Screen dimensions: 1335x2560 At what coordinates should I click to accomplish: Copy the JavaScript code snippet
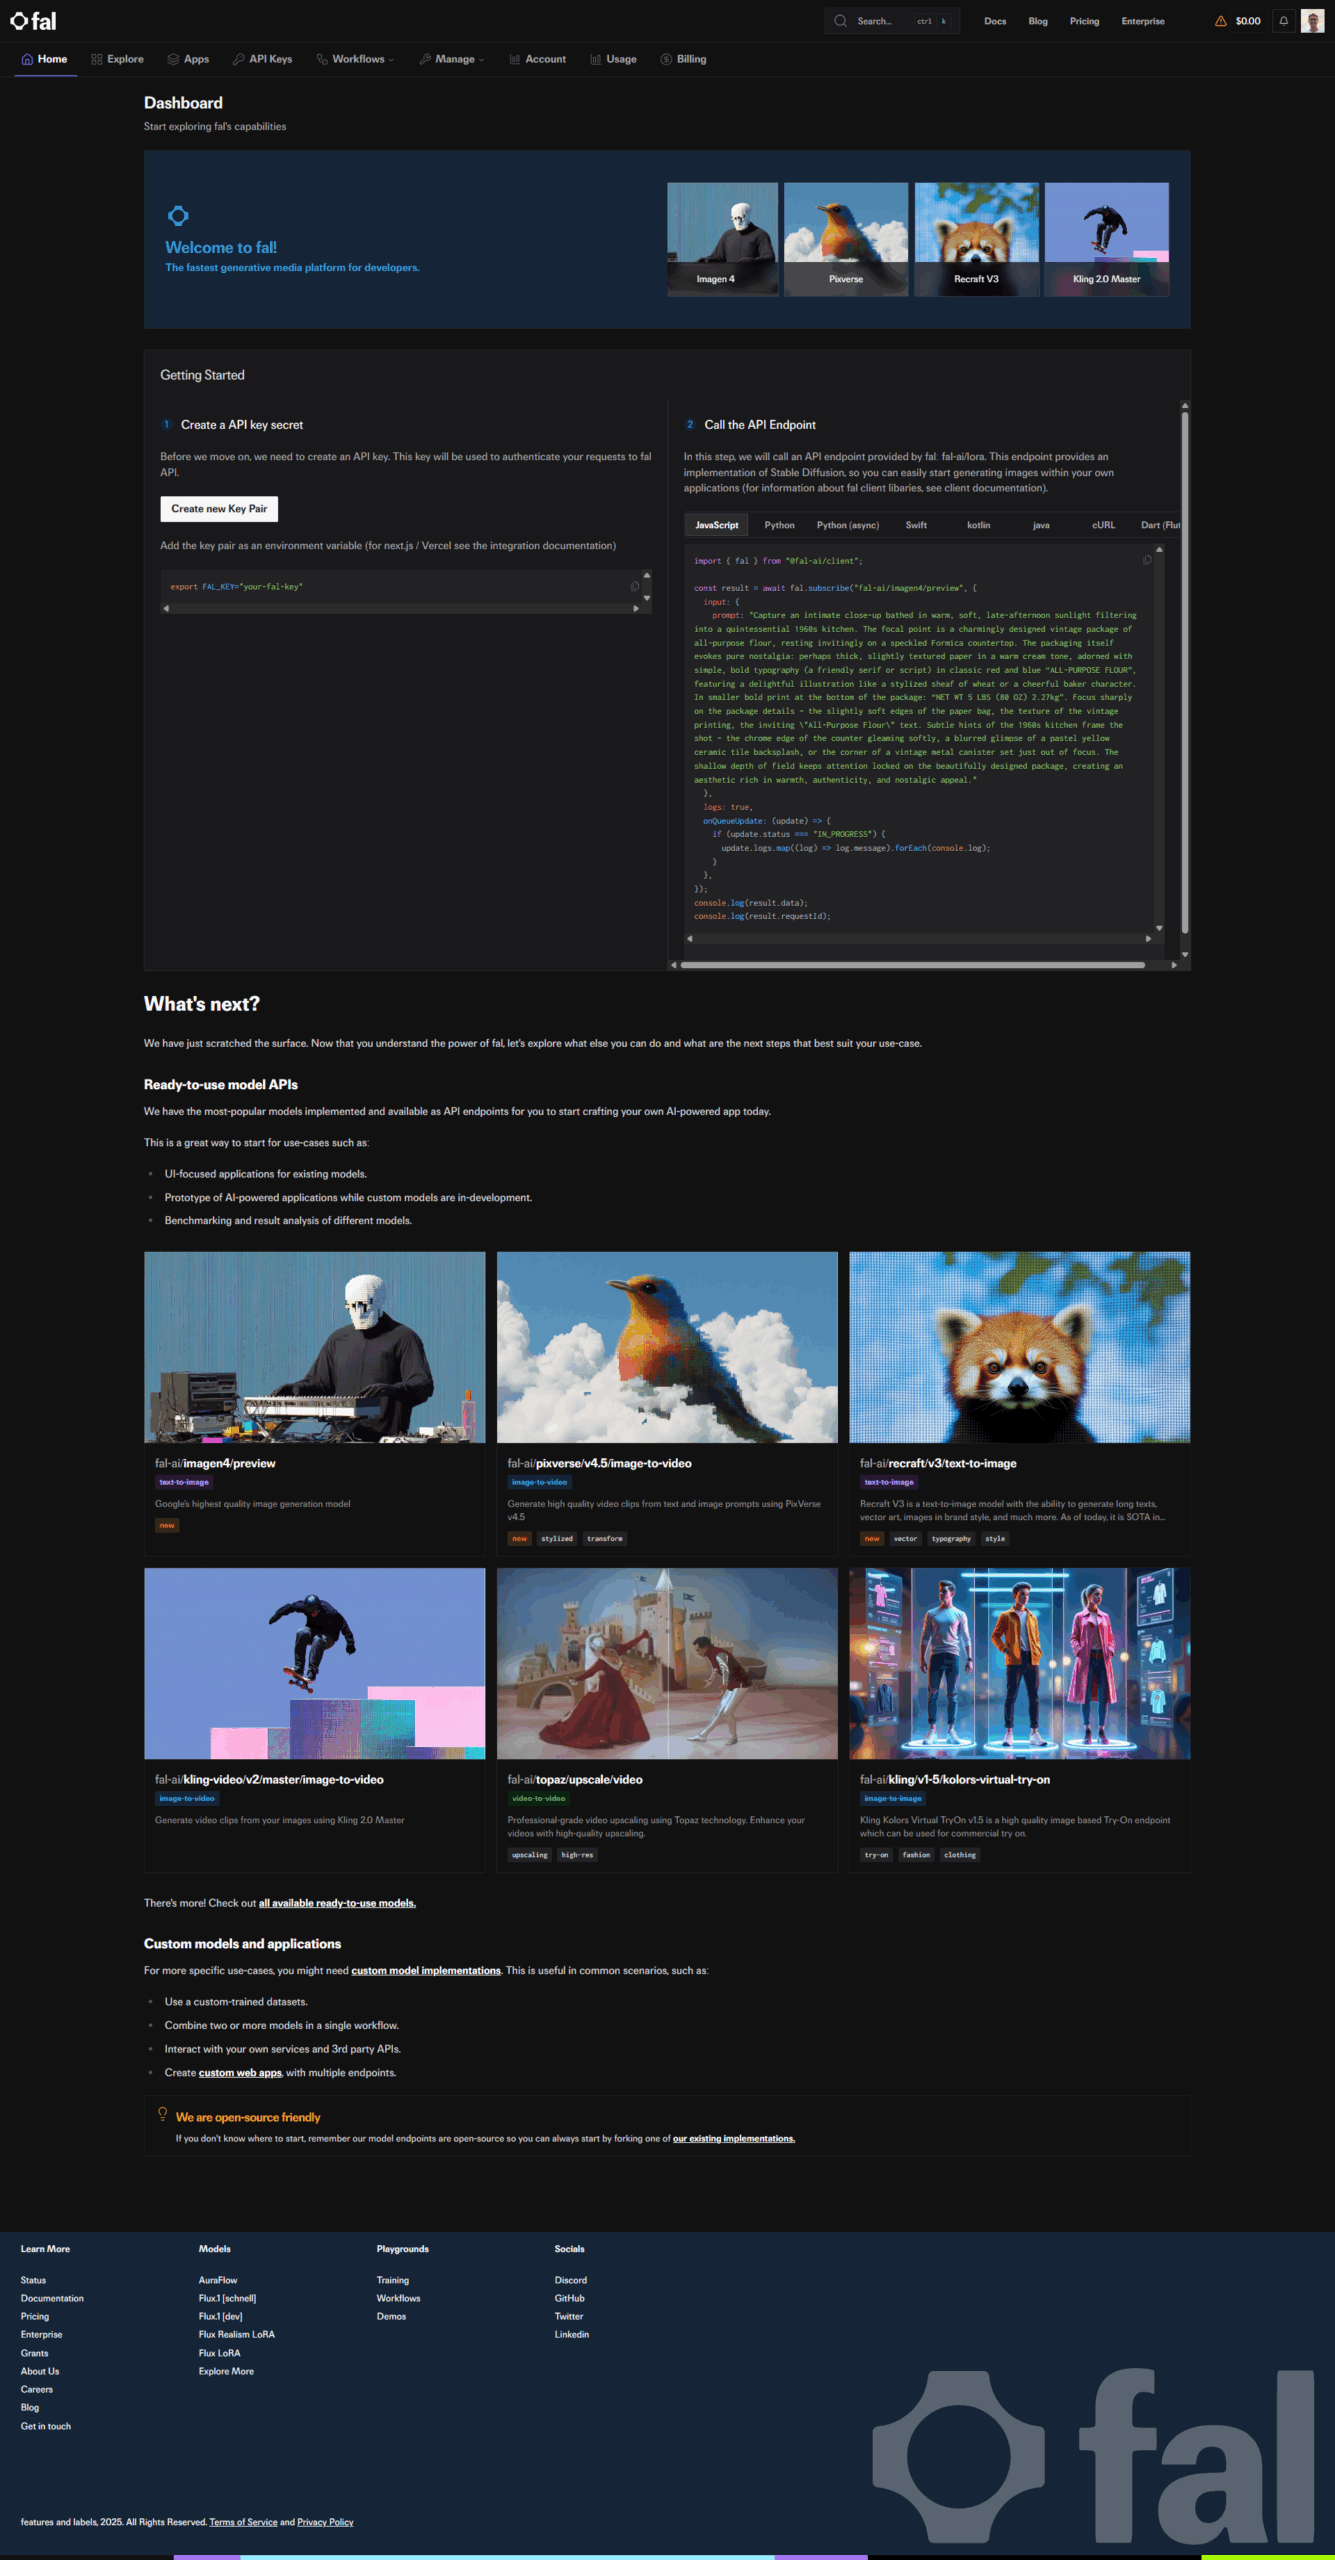[1147, 560]
